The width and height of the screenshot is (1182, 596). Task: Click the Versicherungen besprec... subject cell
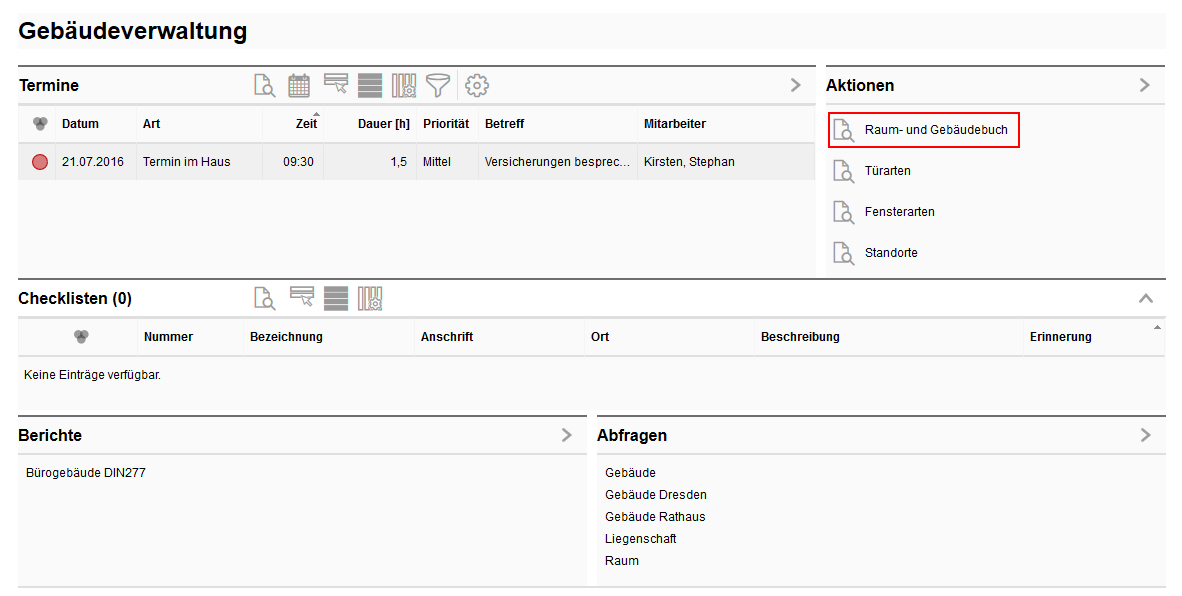(557, 162)
